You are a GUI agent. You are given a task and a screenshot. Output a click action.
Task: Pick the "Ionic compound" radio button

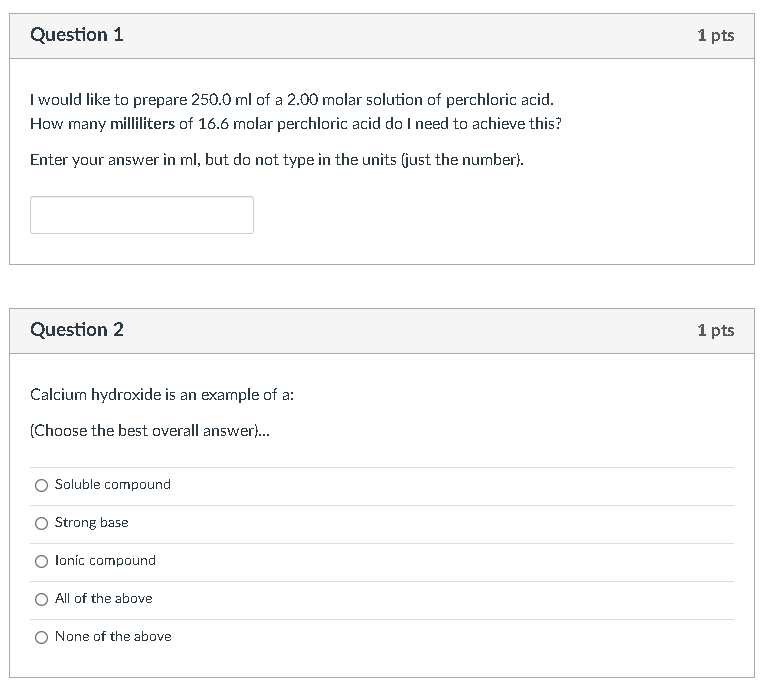(x=41, y=561)
